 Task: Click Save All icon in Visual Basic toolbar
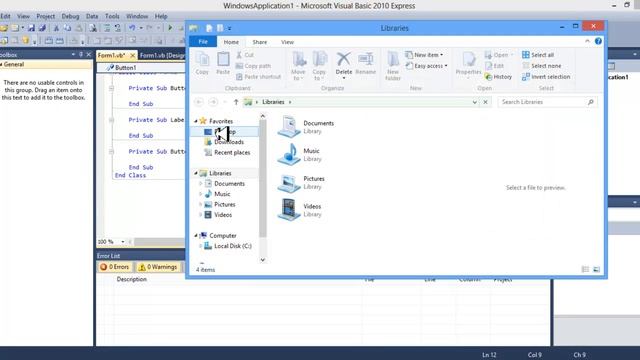[x=42, y=28]
